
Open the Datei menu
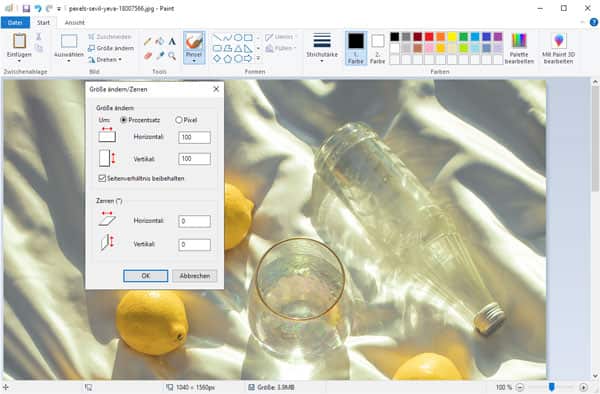click(x=15, y=23)
